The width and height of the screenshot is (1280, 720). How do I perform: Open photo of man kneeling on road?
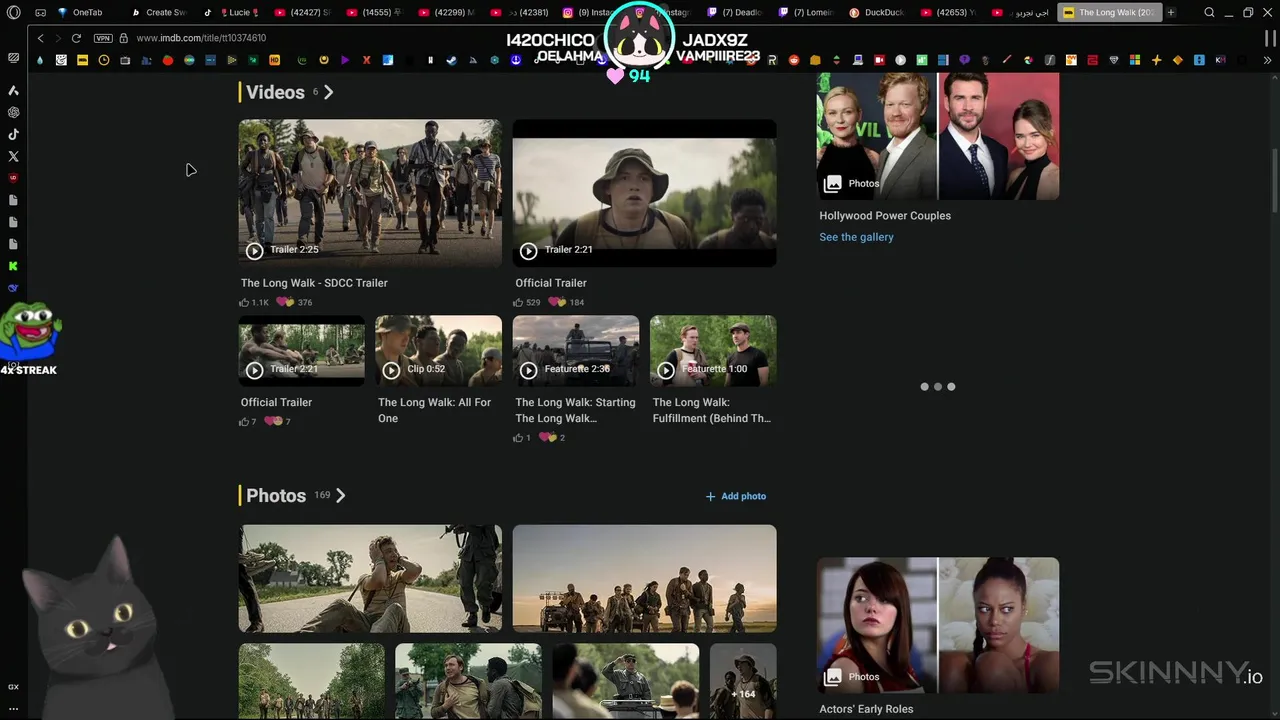point(370,579)
